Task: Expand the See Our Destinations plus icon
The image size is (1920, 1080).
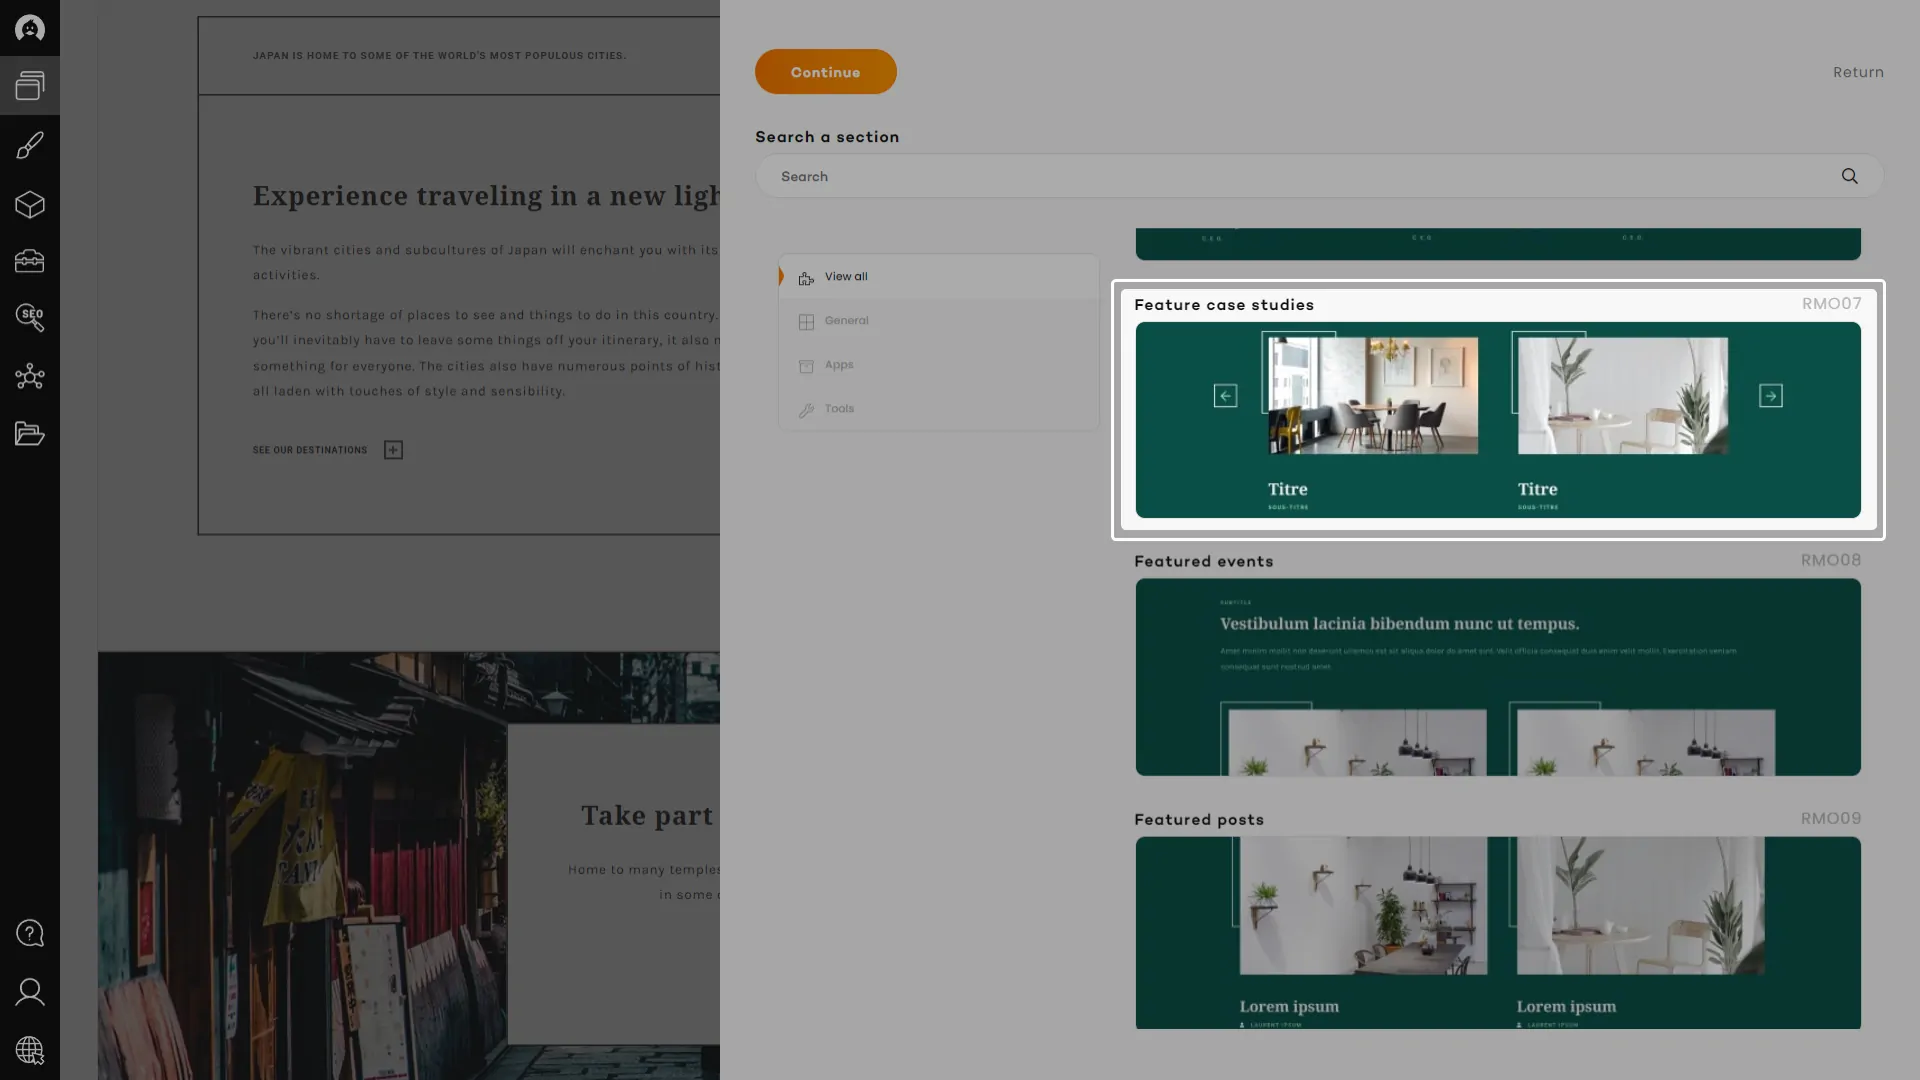Action: click(393, 450)
